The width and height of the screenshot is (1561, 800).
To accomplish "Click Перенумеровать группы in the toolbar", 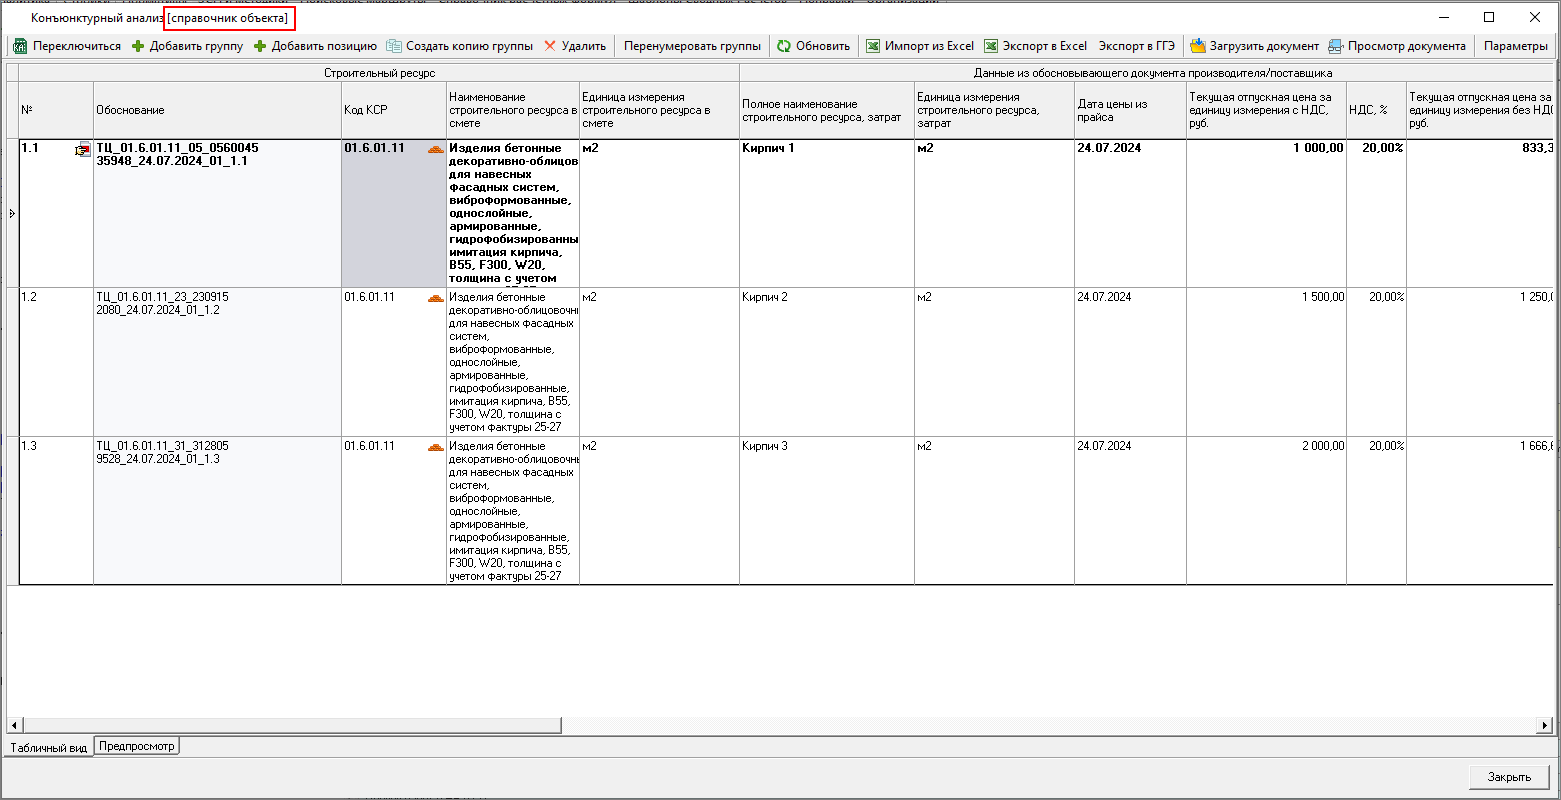I will point(692,46).
